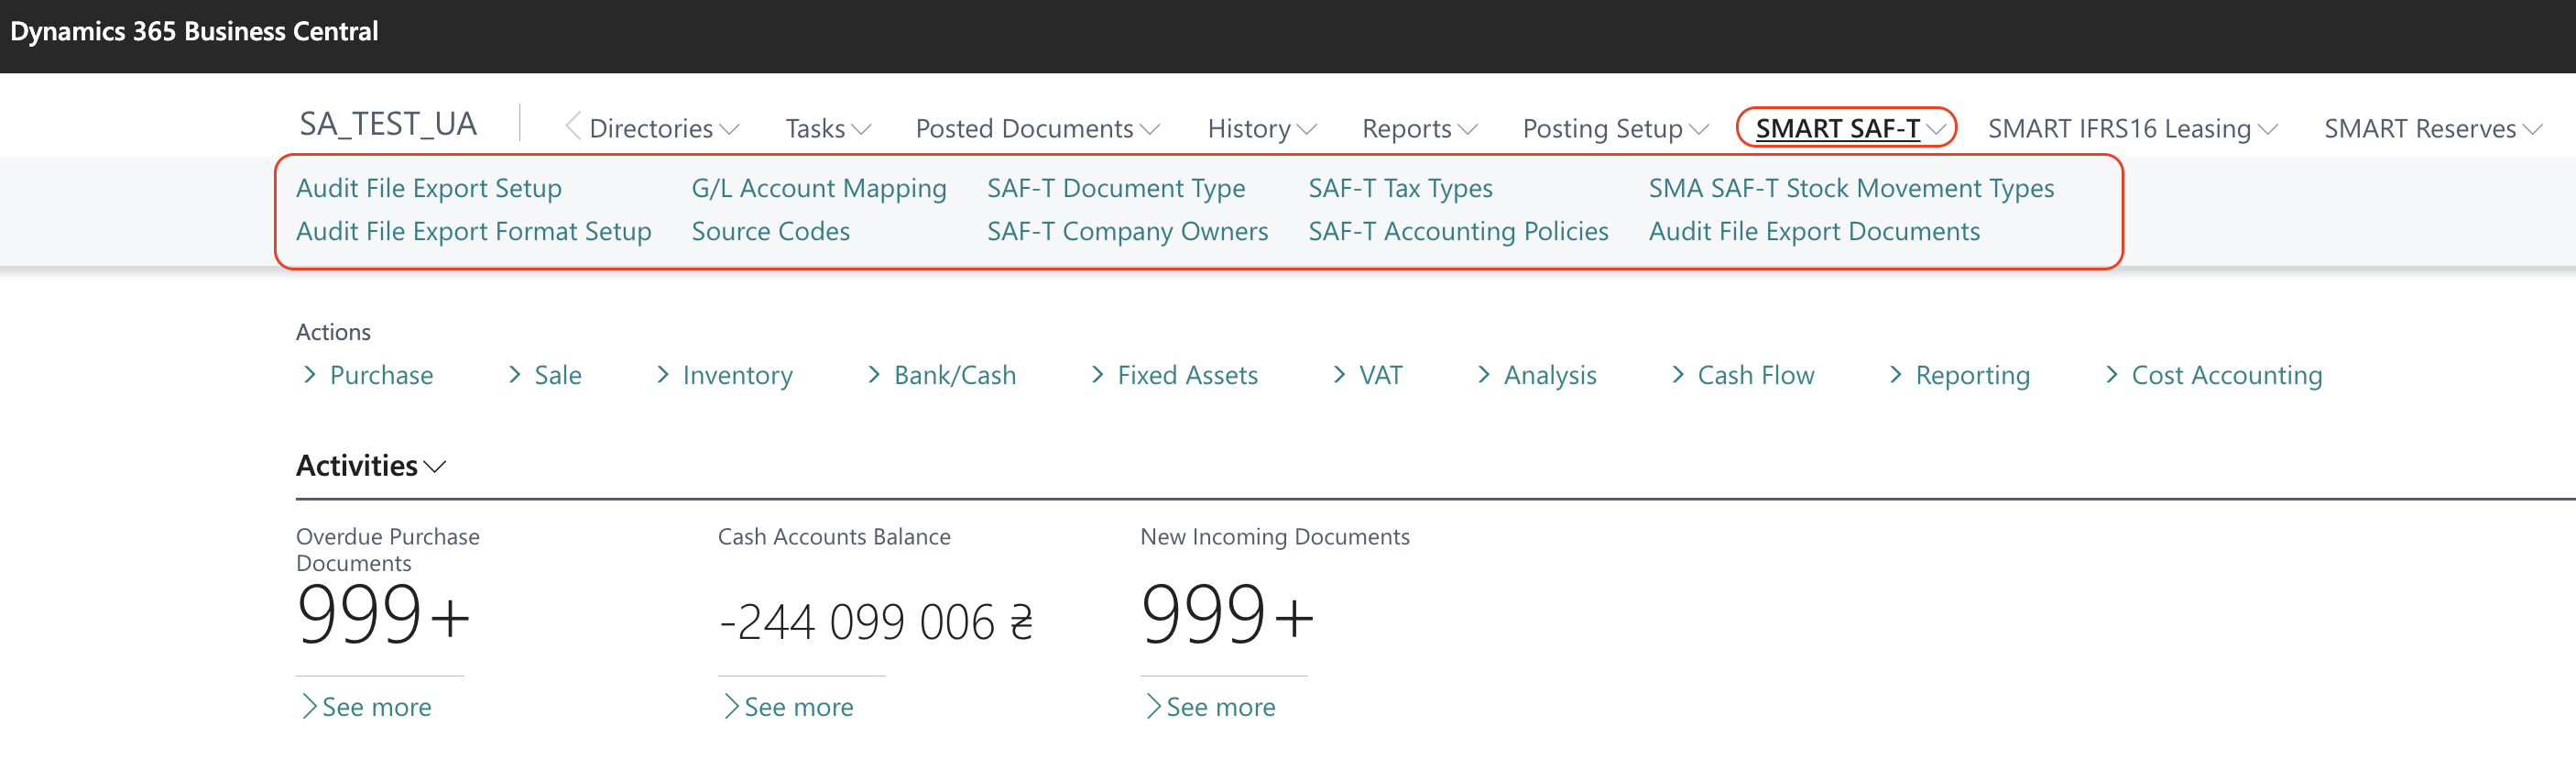Screen dimensions: 2576x759
Task: Collapse the Activities section
Action: coord(370,466)
